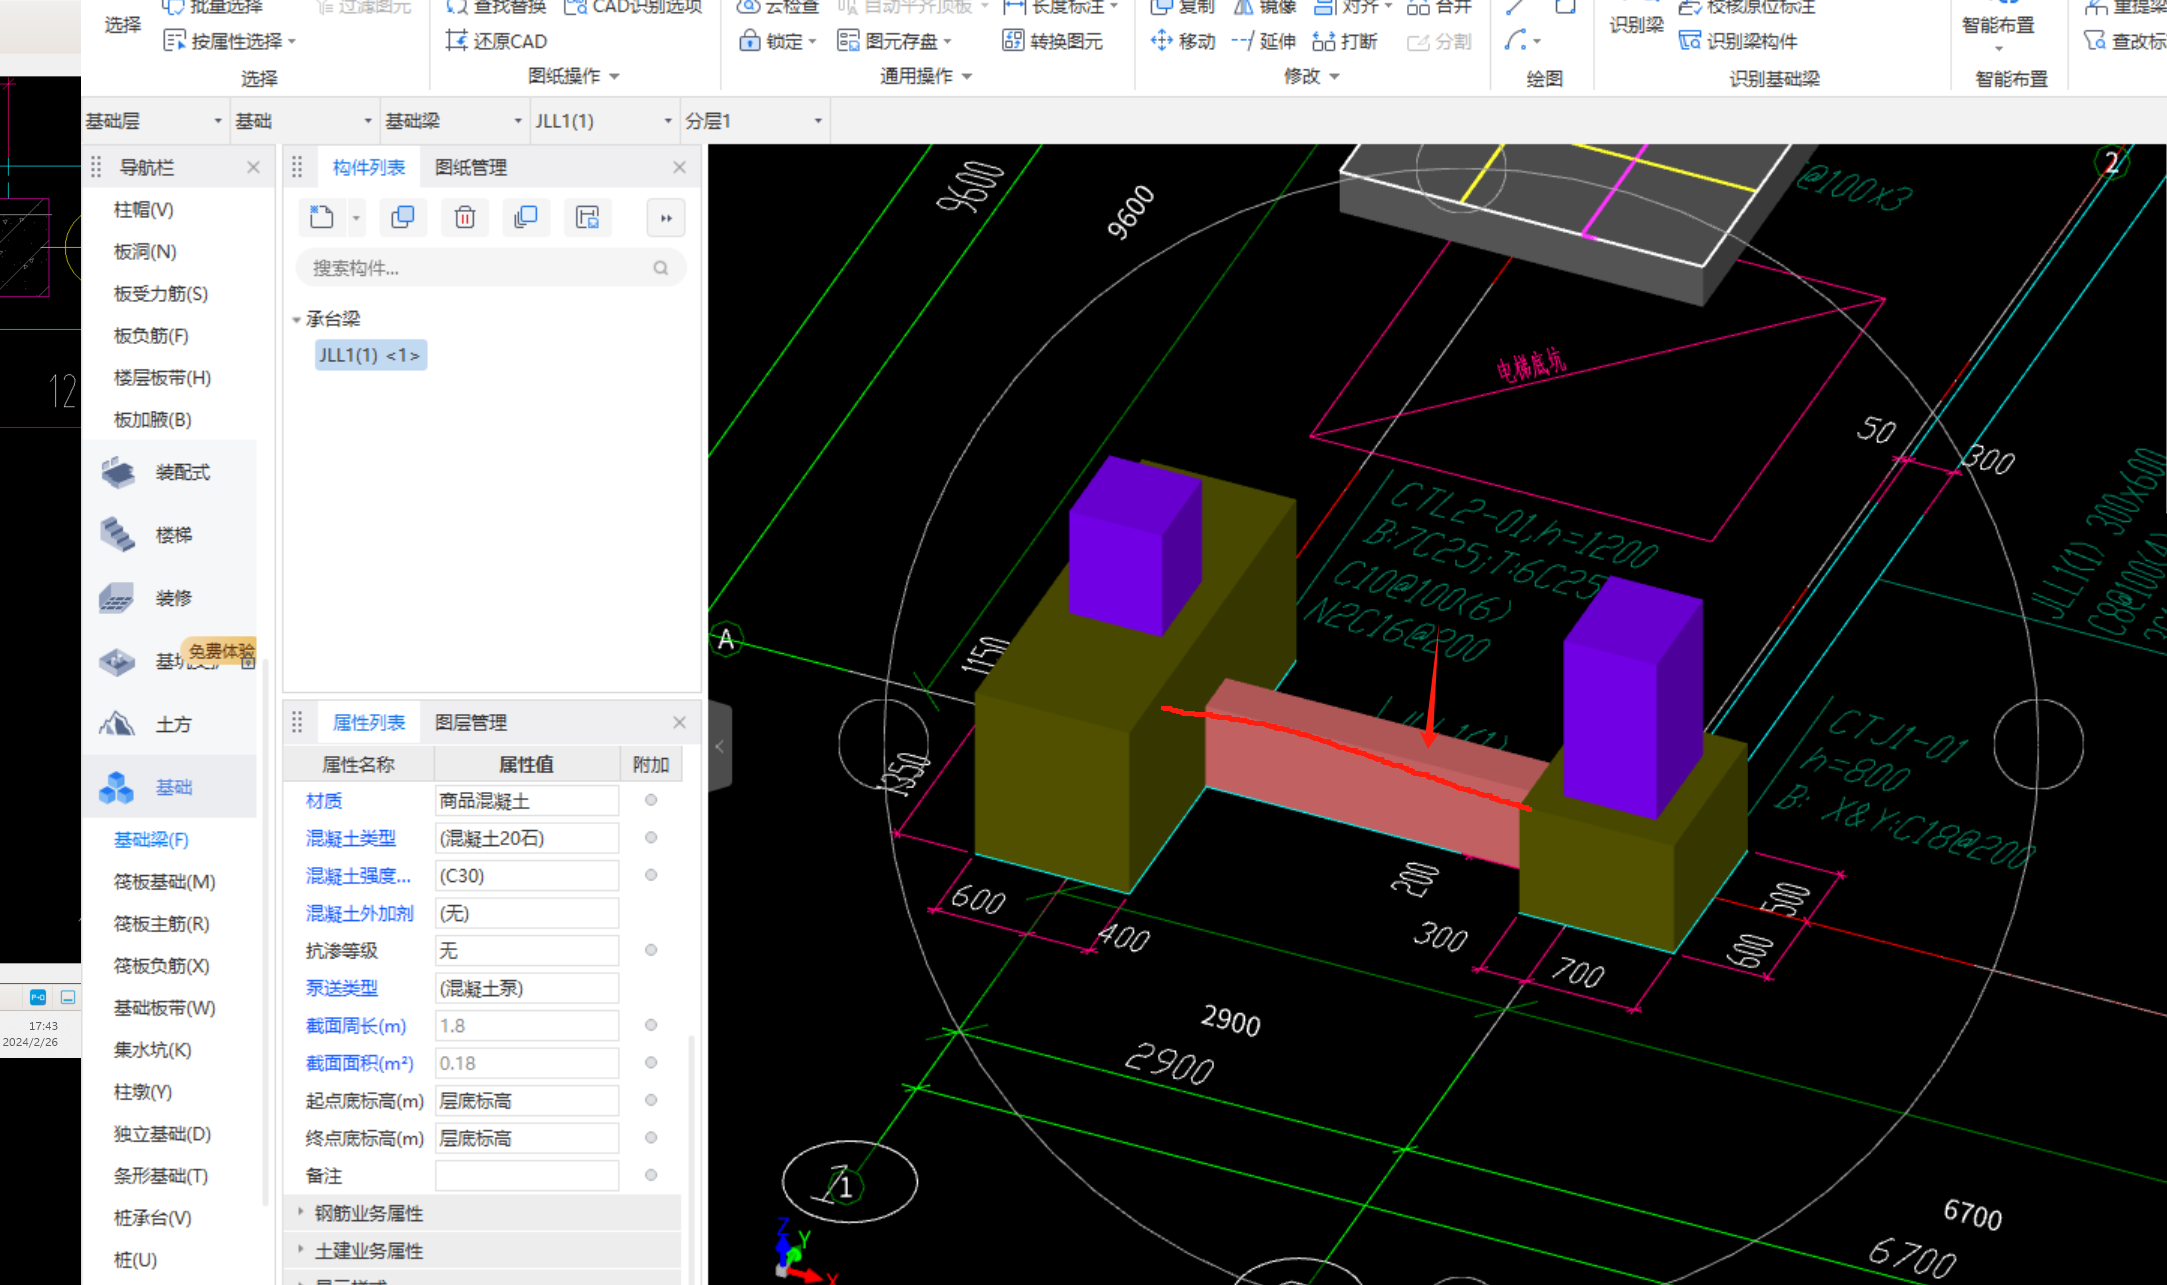Screen dimensions: 2167x1285
Task: Toggle the 附加 circle for 材质 row
Action: click(x=651, y=800)
